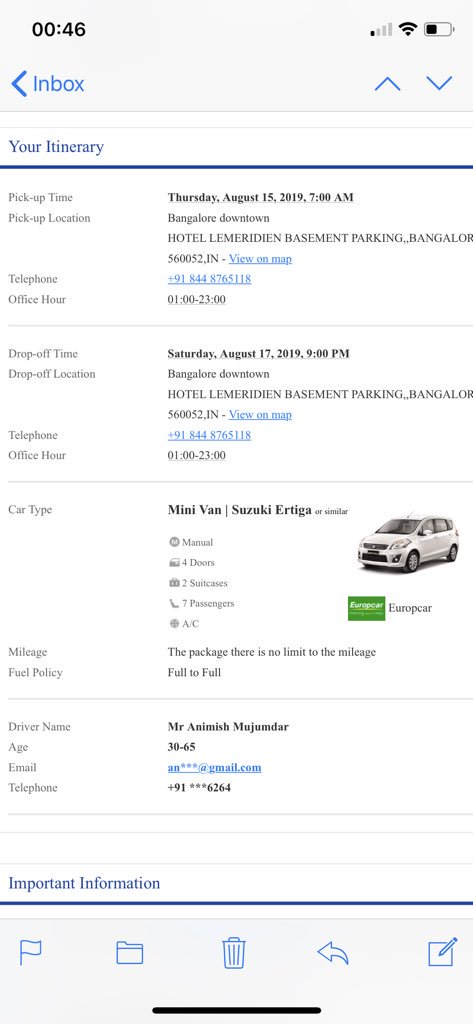This screenshot has width=473, height=1024.
Task: Tap pick-up location Bangalore downtown
Action: [218, 218]
